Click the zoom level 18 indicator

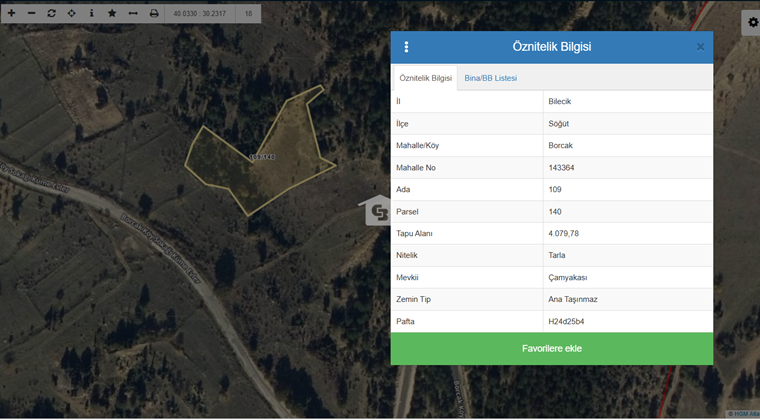point(248,13)
